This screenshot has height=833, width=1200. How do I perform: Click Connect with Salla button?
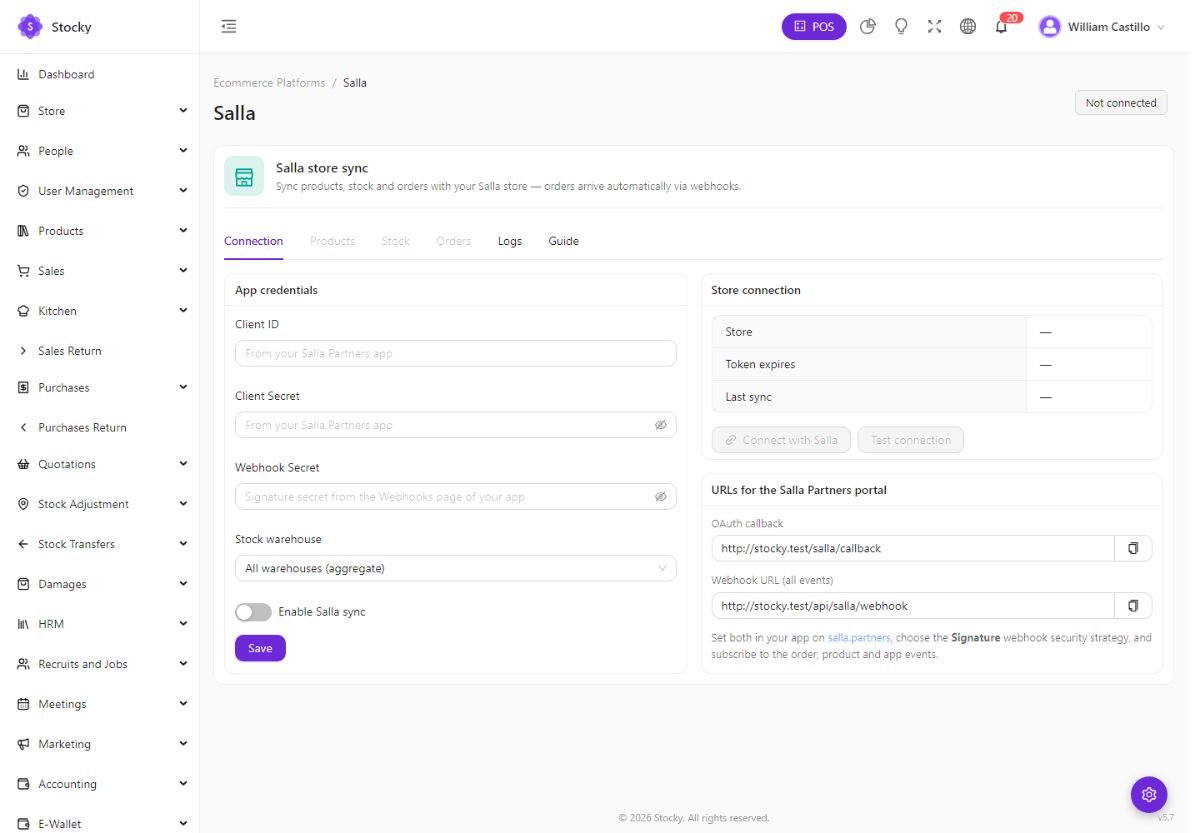(x=781, y=440)
